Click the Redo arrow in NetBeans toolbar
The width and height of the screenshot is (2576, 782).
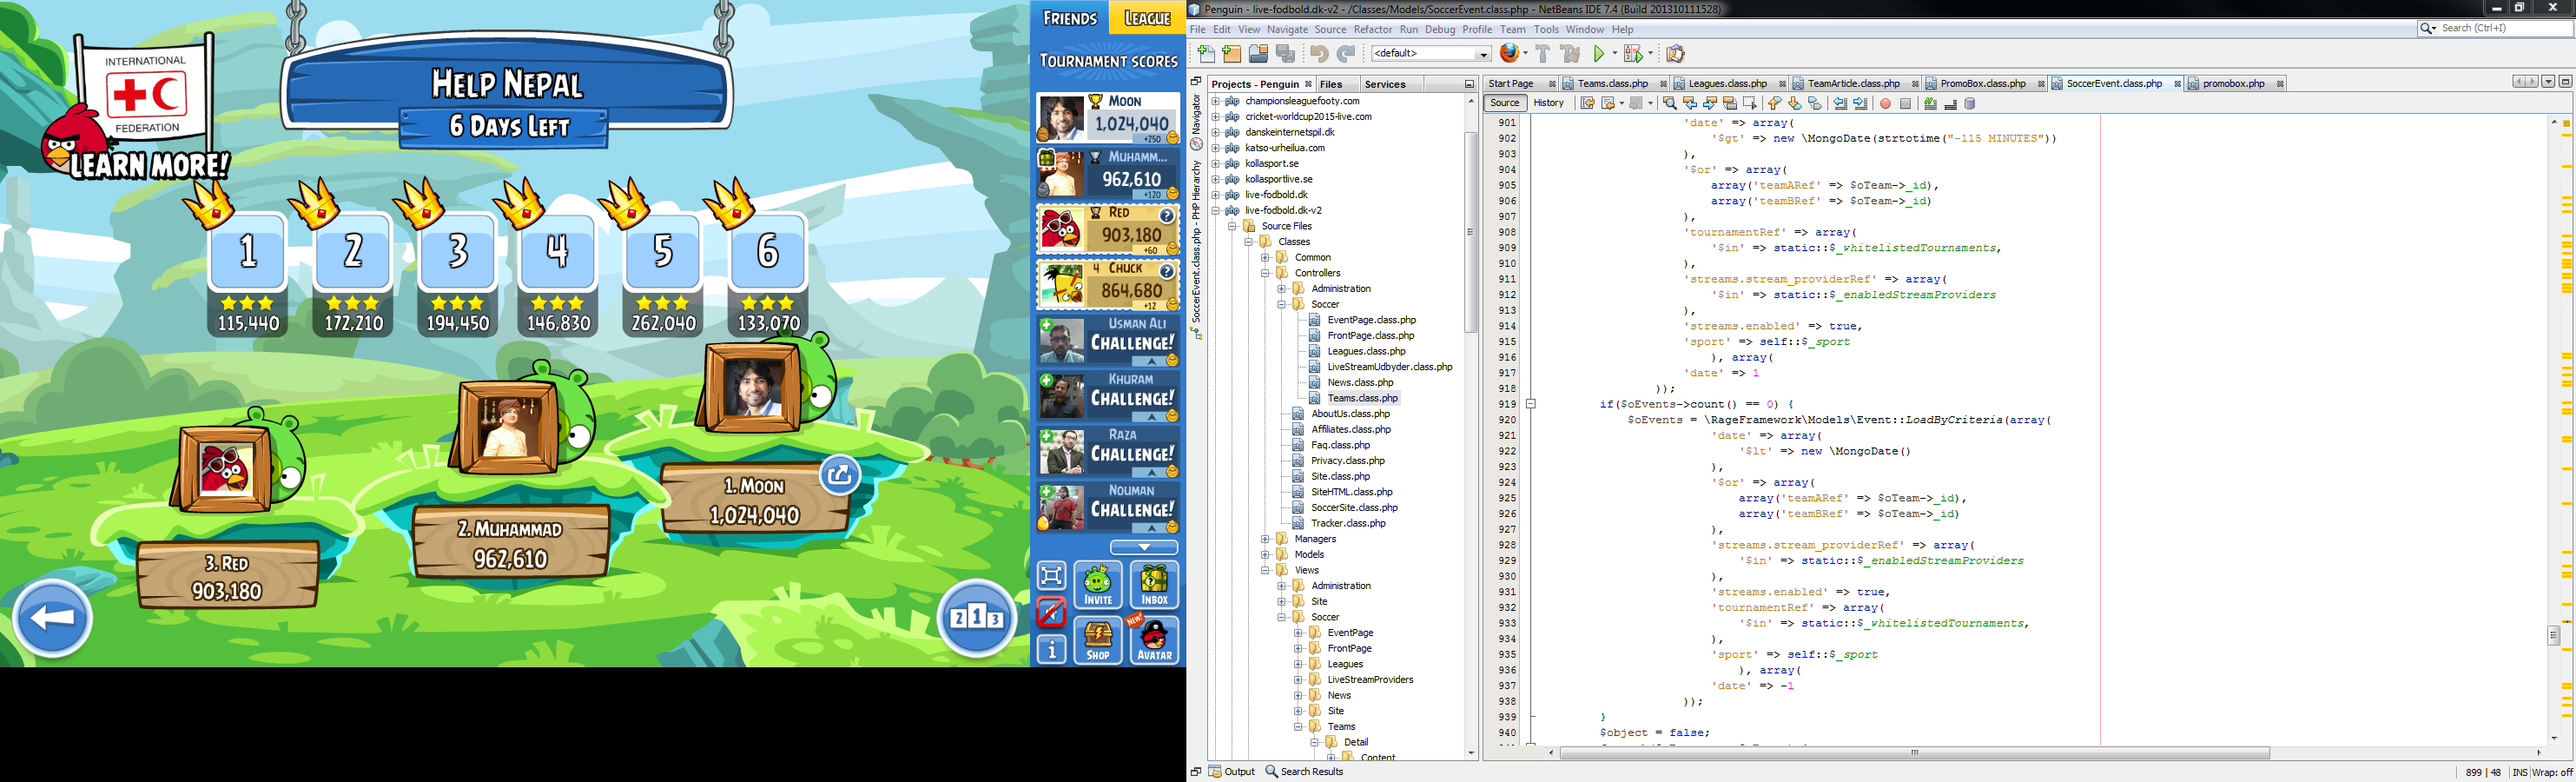click(1346, 54)
